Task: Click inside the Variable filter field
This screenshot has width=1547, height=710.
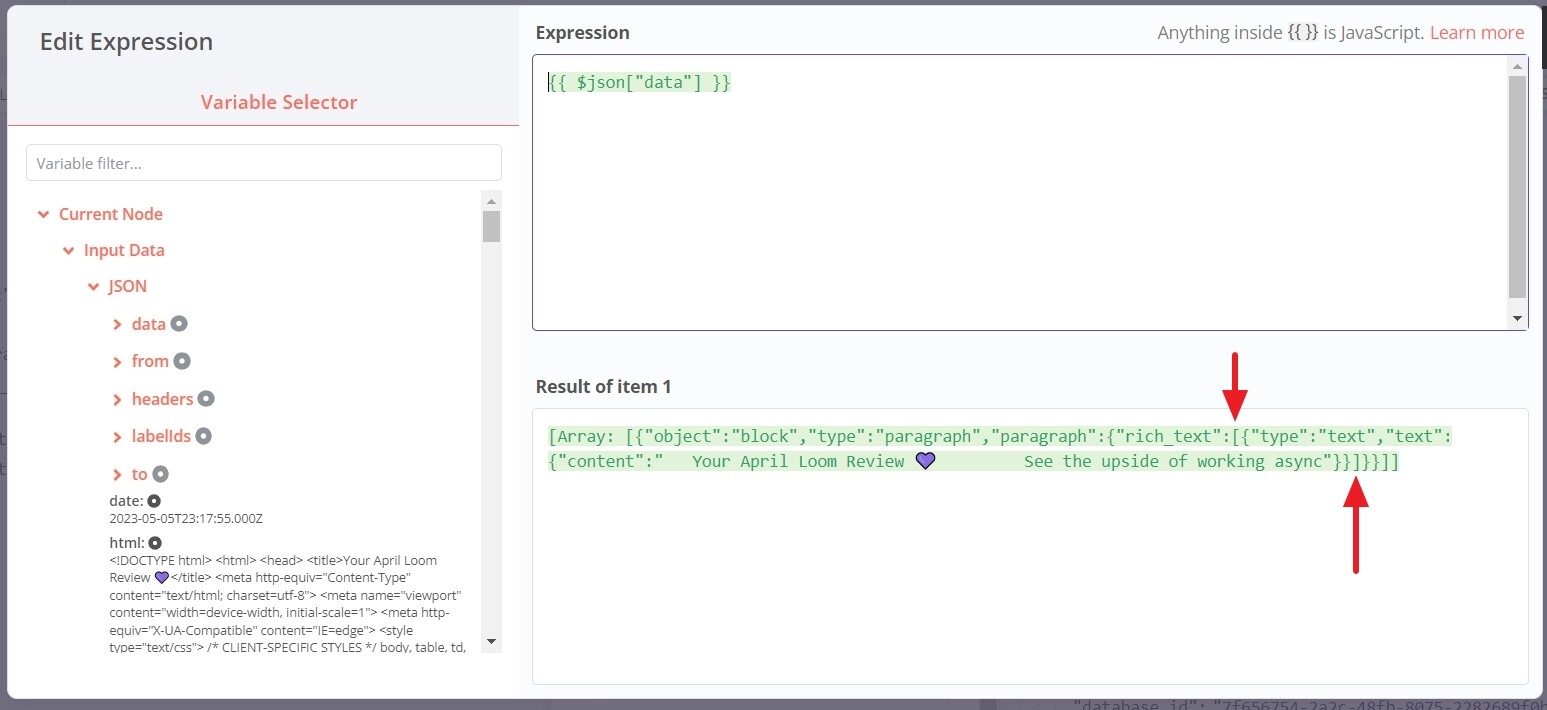Action: coord(263,162)
